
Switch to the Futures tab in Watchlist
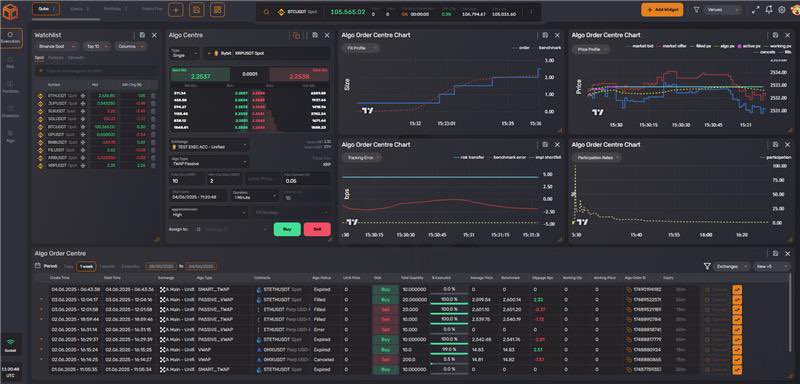coord(55,58)
